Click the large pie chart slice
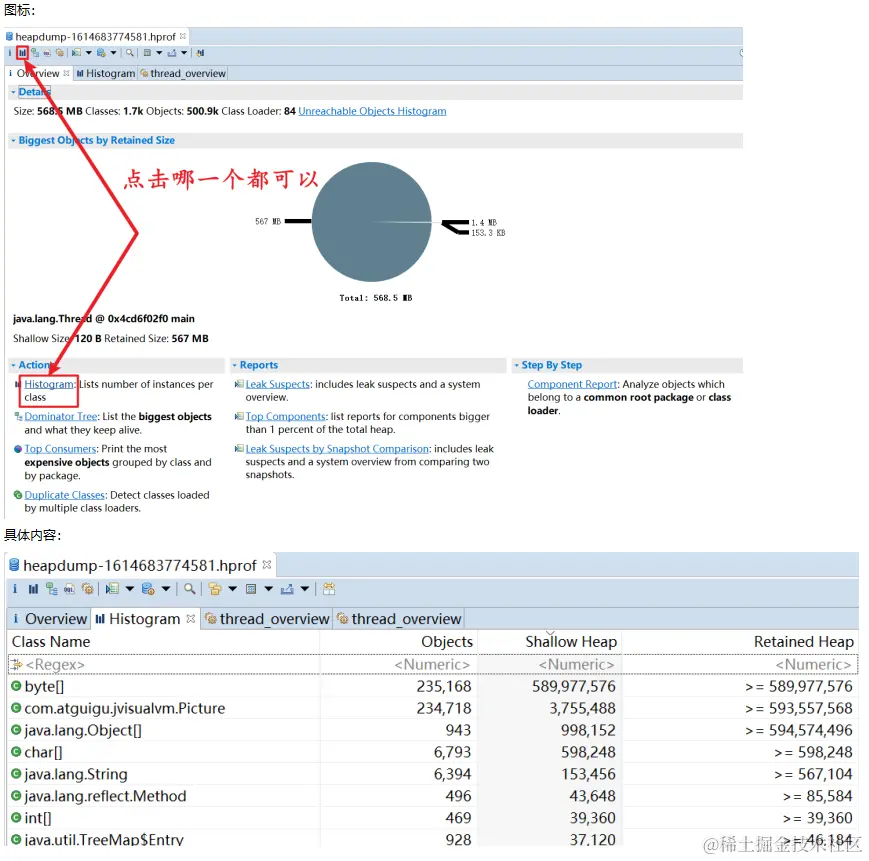Viewport: 869px width, 861px height. point(371,222)
